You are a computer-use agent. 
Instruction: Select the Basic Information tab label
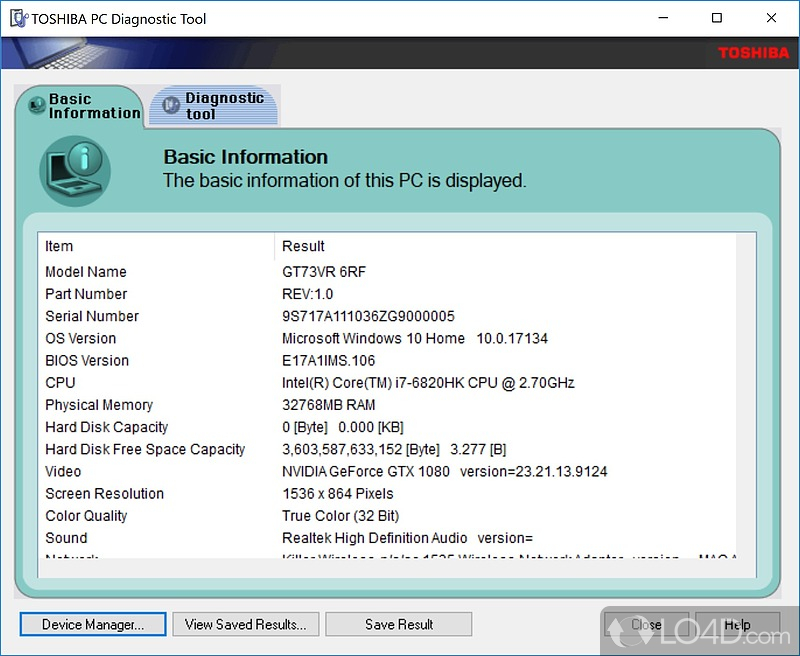pos(94,106)
